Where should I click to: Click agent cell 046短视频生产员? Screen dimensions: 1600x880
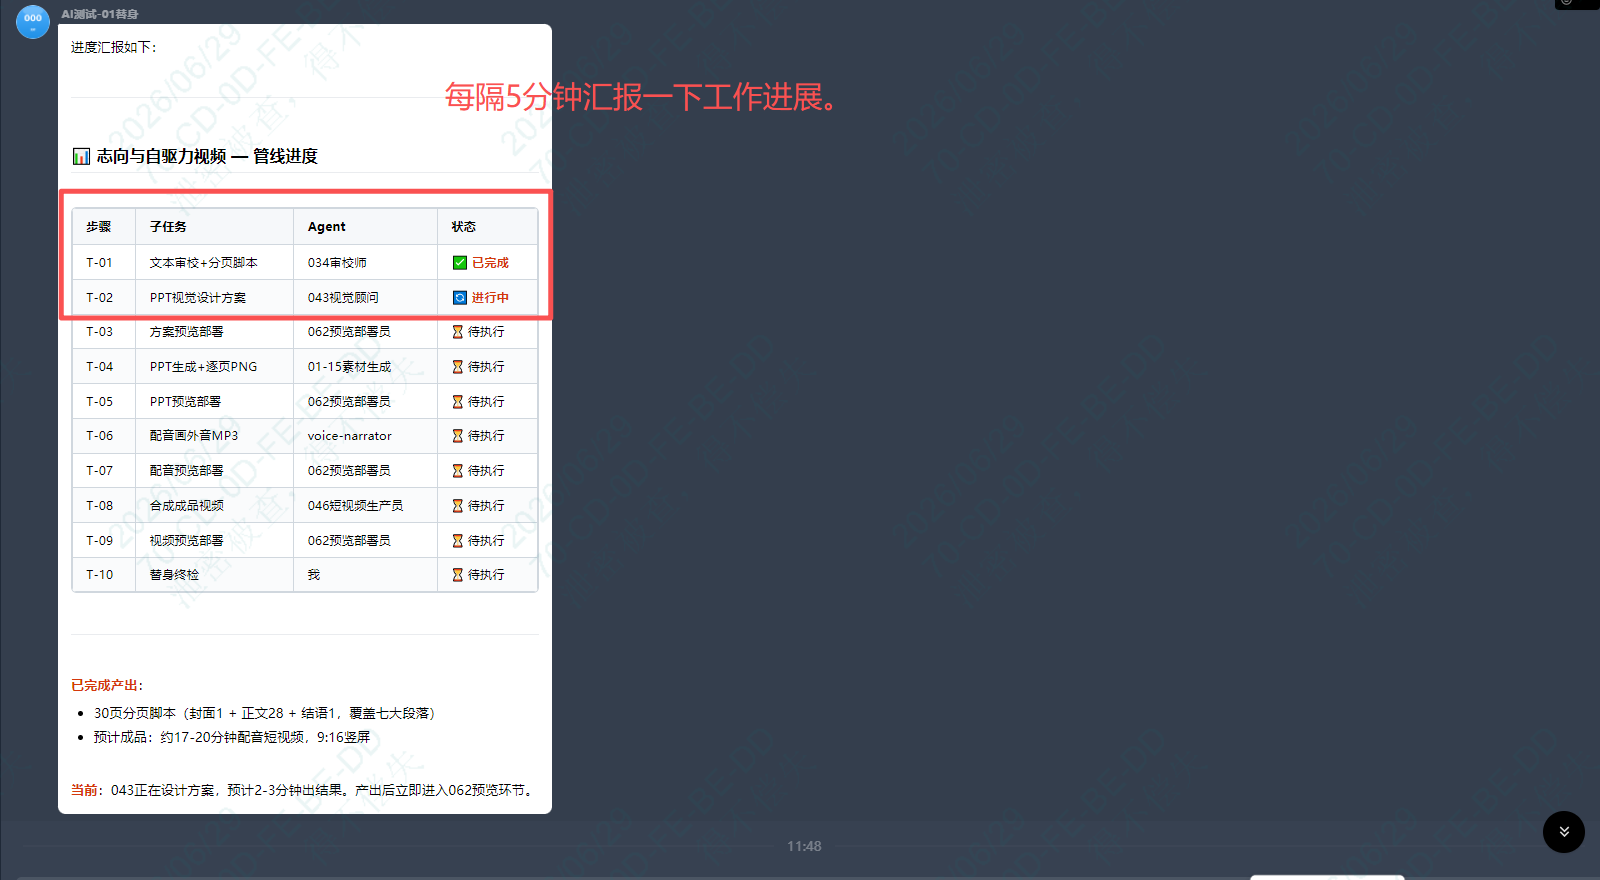tap(355, 506)
